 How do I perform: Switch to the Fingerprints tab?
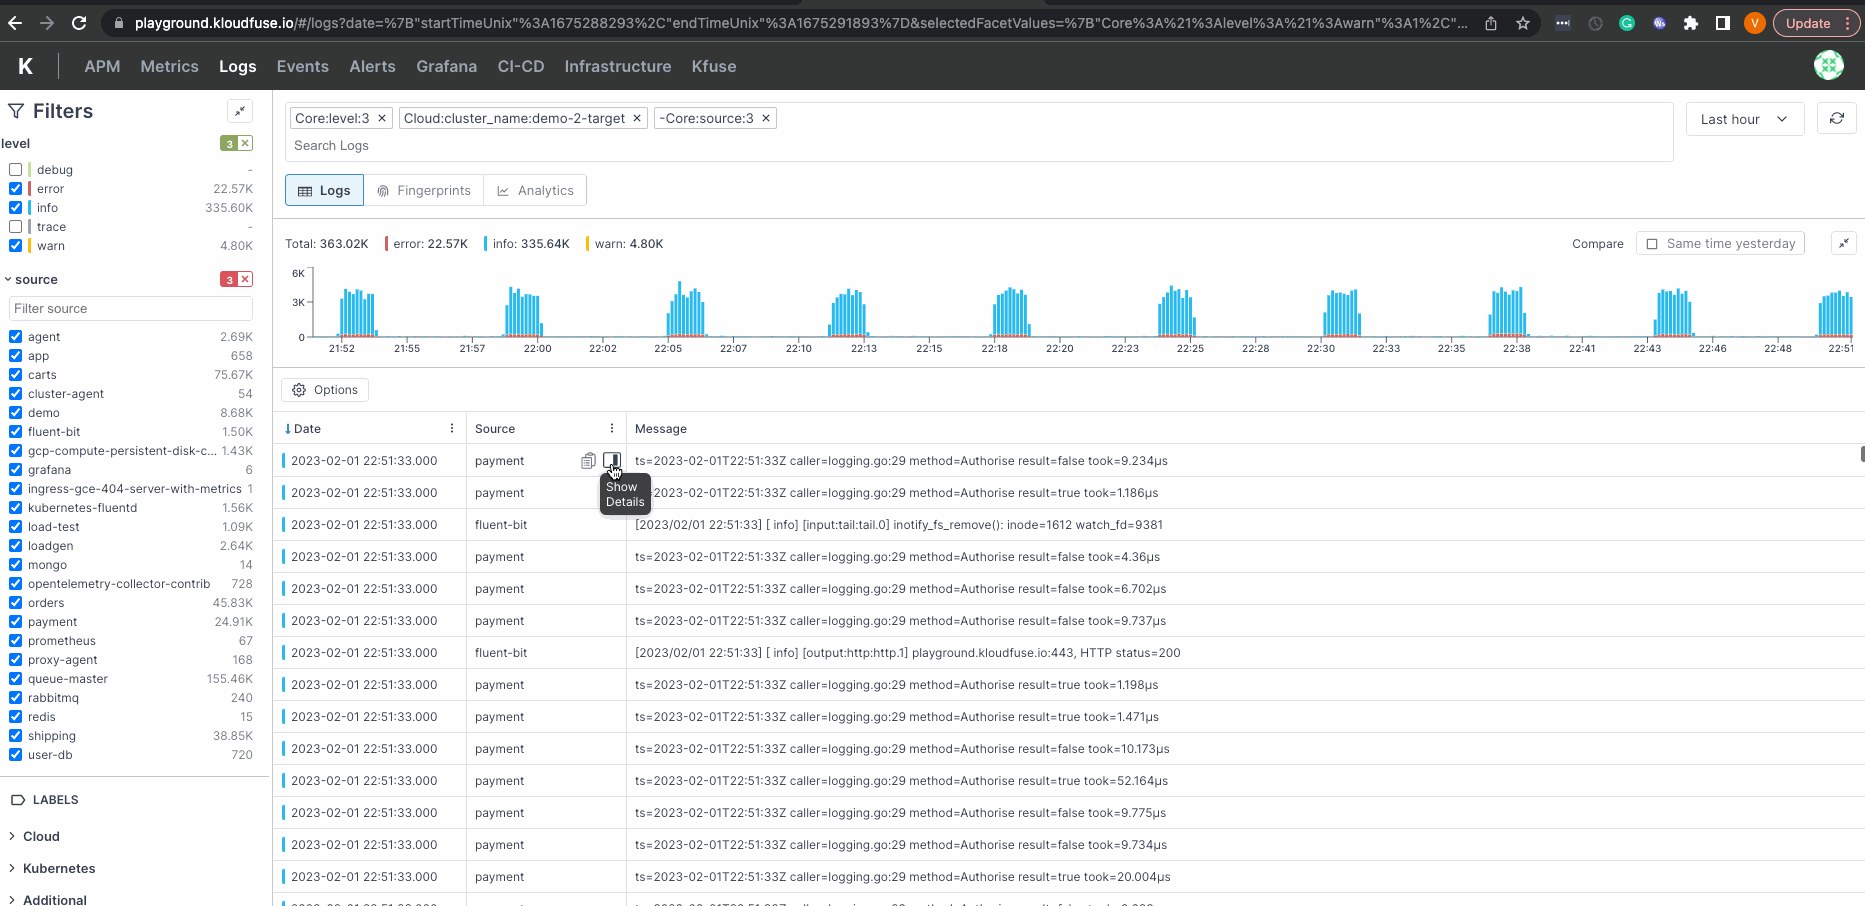tap(423, 191)
